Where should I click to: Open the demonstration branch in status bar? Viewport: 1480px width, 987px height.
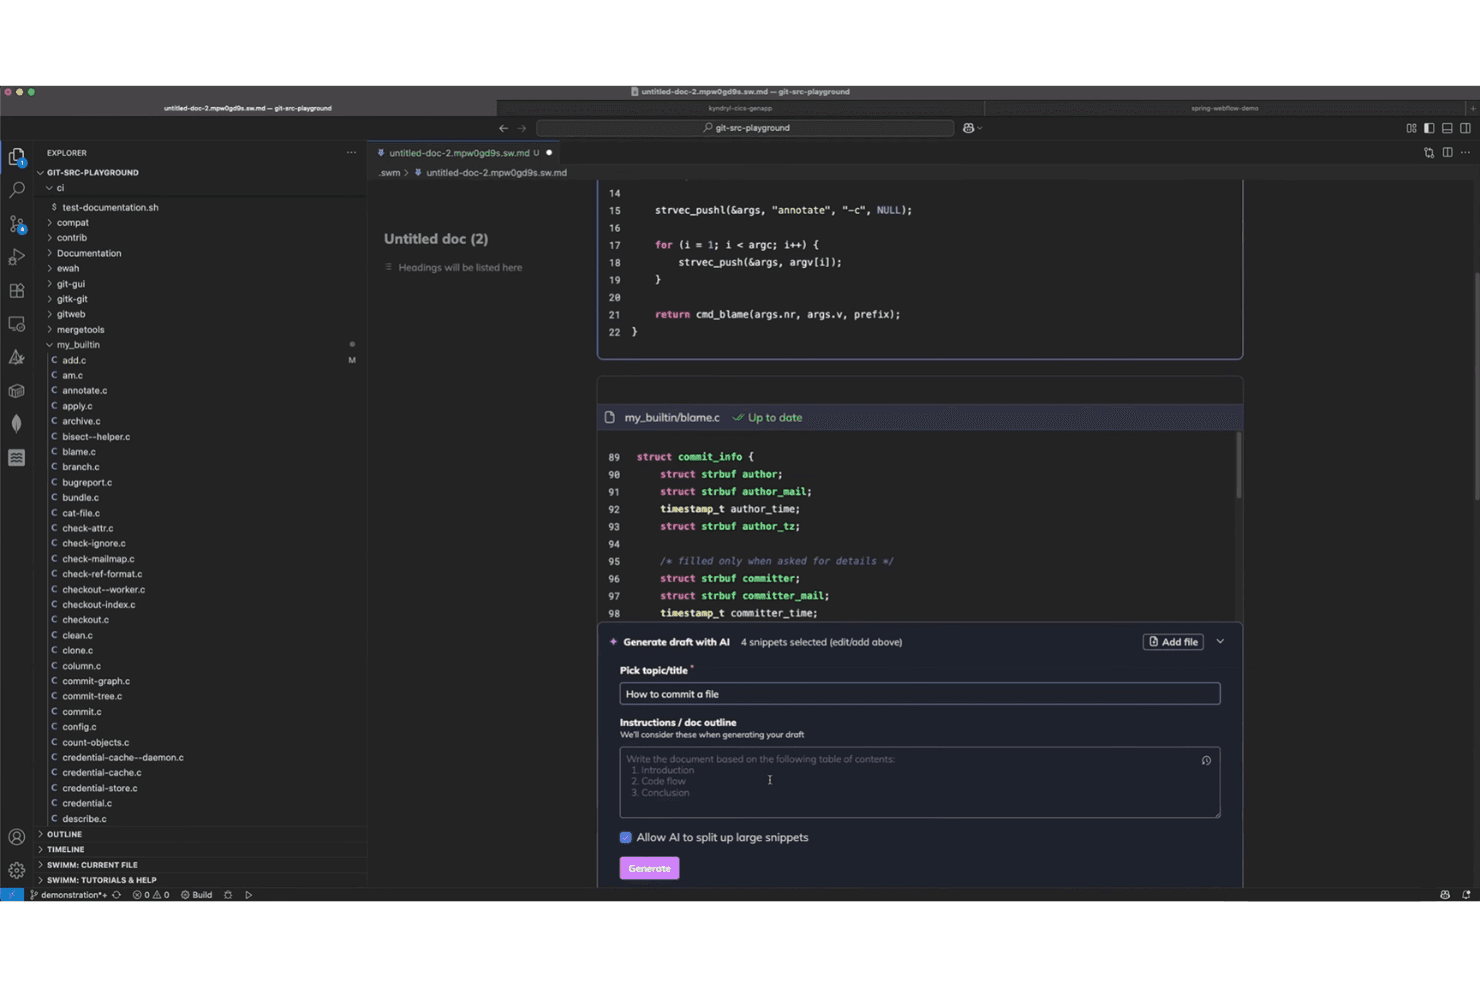(x=68, y=895)
